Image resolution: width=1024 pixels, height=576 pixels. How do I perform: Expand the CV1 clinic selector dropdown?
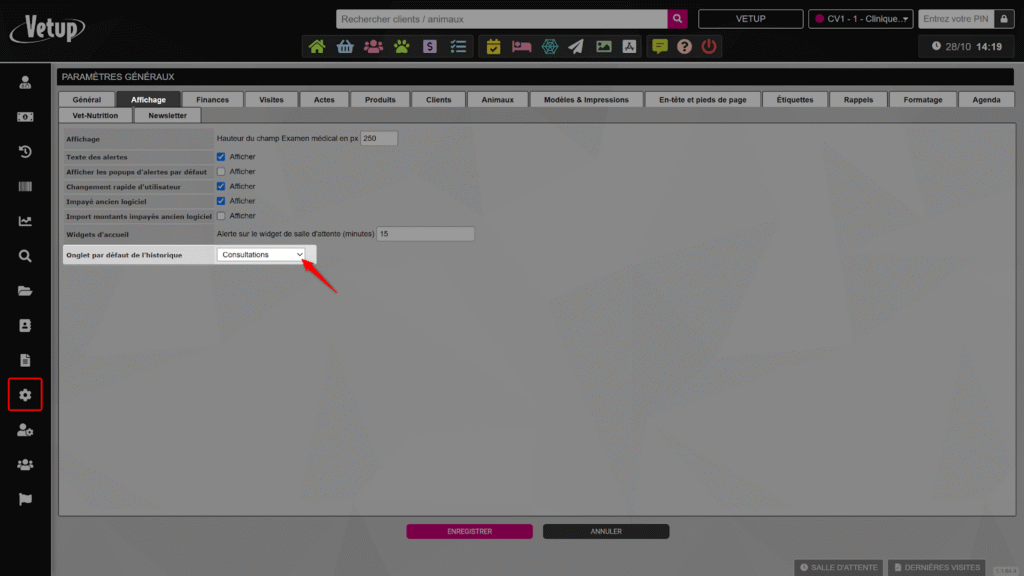coord(861,19)
